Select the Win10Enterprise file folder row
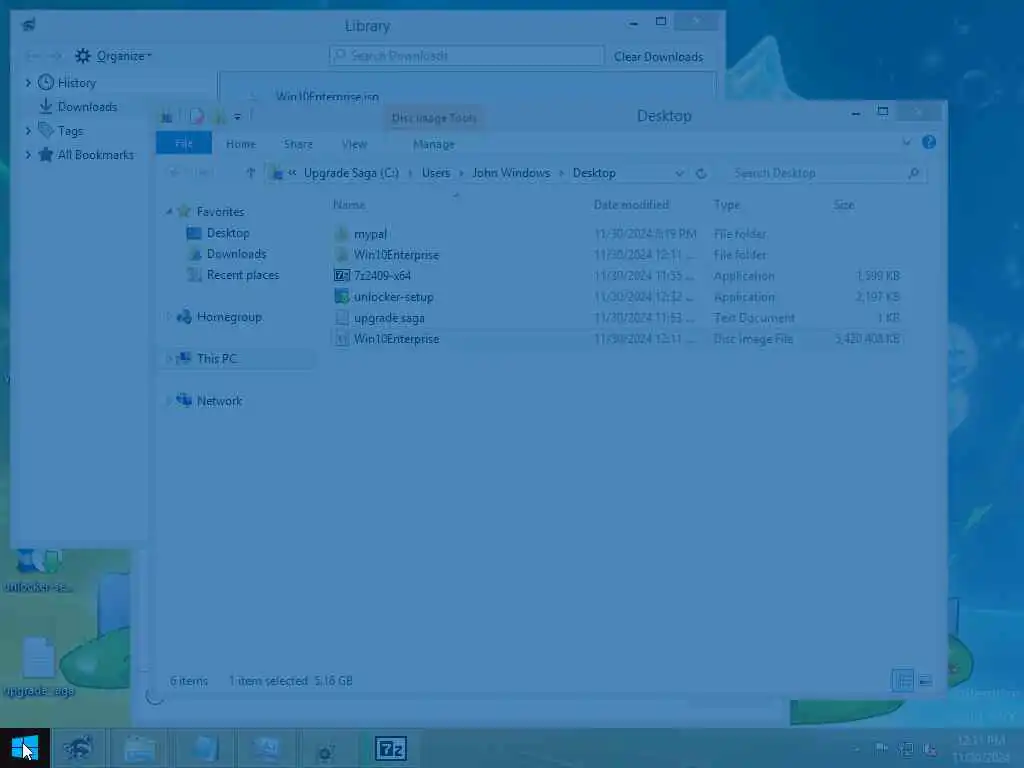Screen dimensions: 1024x768 pos(617,255)
